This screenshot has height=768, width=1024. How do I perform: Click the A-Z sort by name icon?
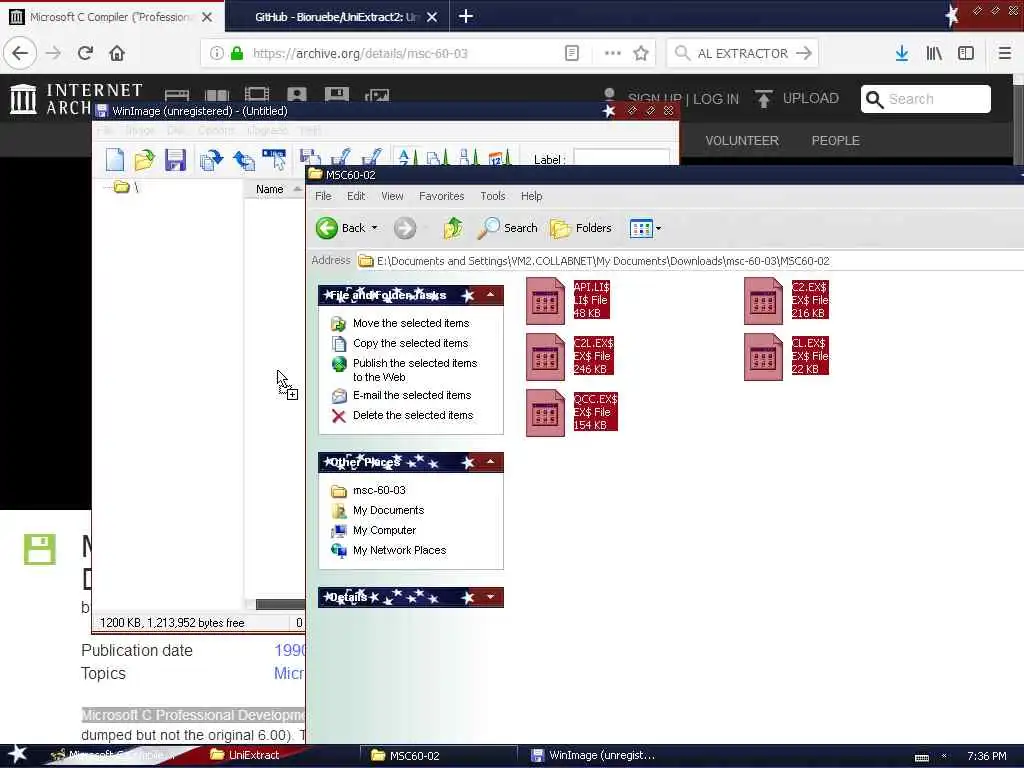(x=405, y=157)
